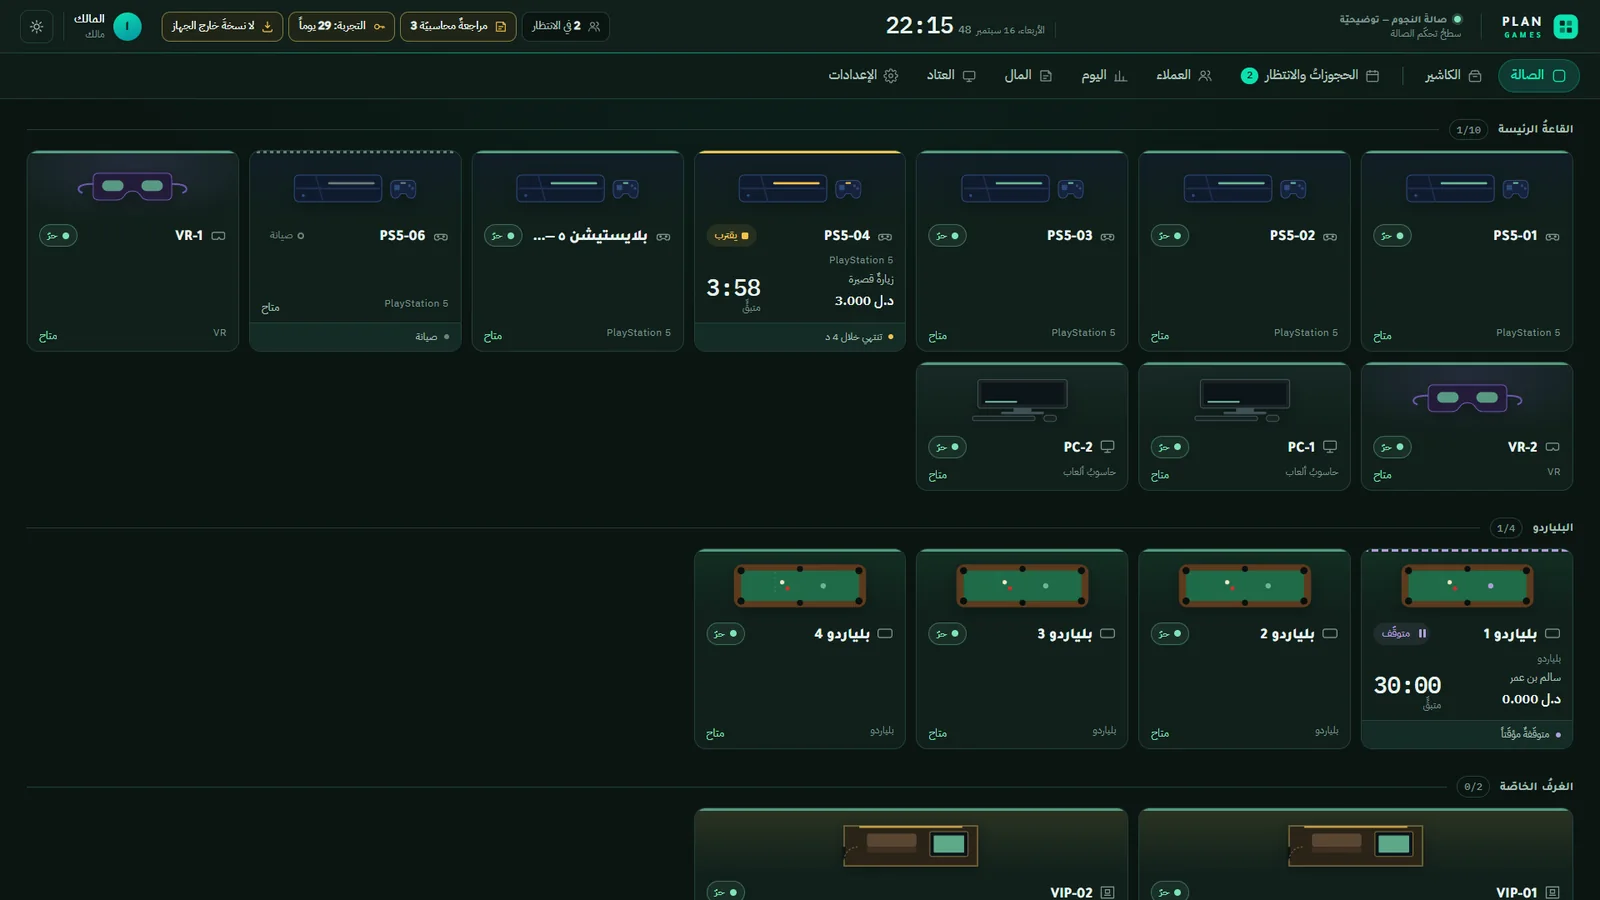Click the PS5-01 console illustration
The width and height of the screenshot is (1600, 900).
[1468, 188]
